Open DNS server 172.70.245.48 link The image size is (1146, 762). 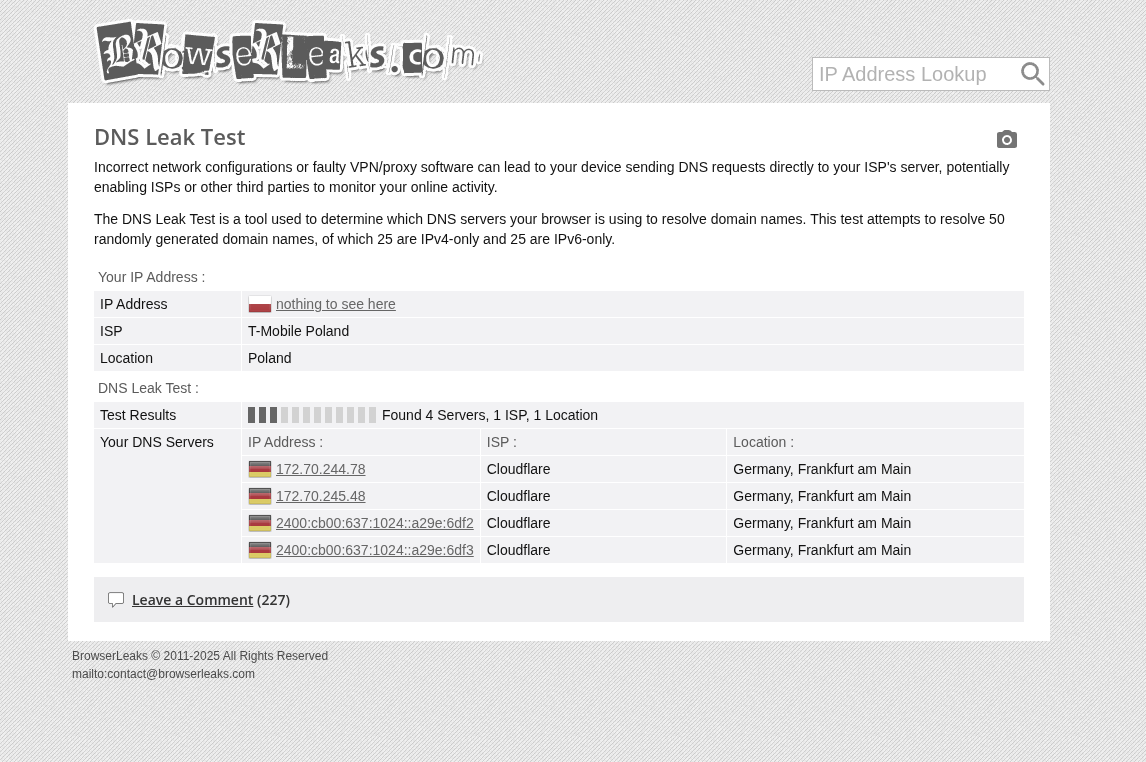coord(320,496)
